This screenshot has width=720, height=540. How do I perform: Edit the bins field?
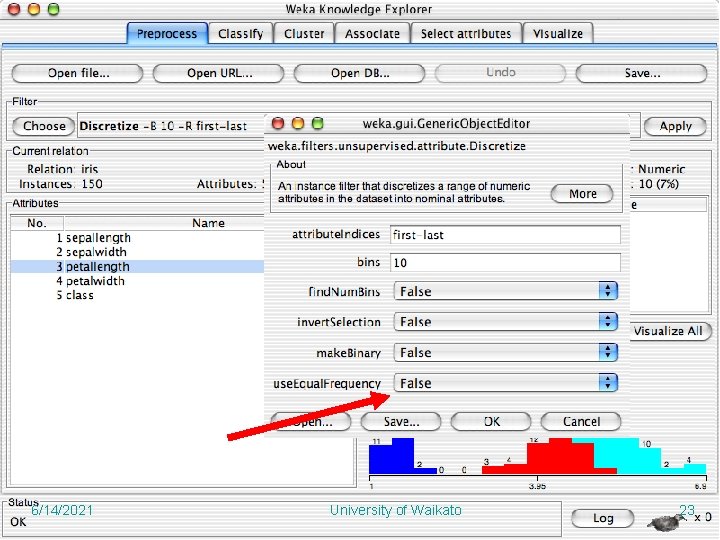point(505,262)
